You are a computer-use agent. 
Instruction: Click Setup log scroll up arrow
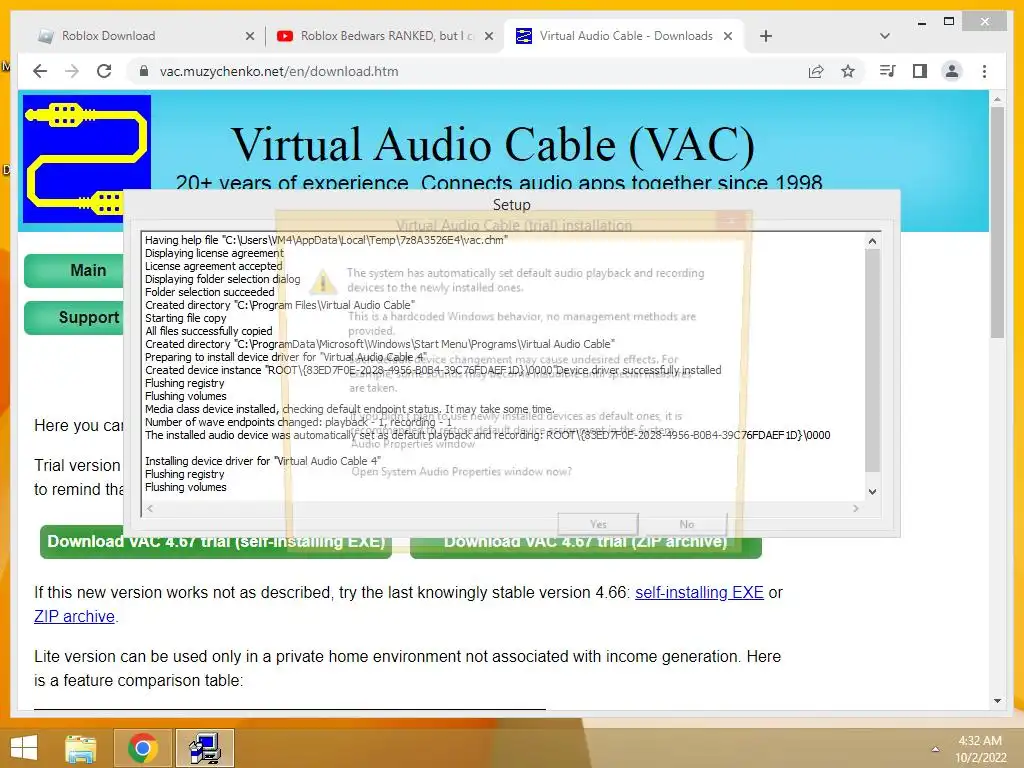tap(872, 241)
